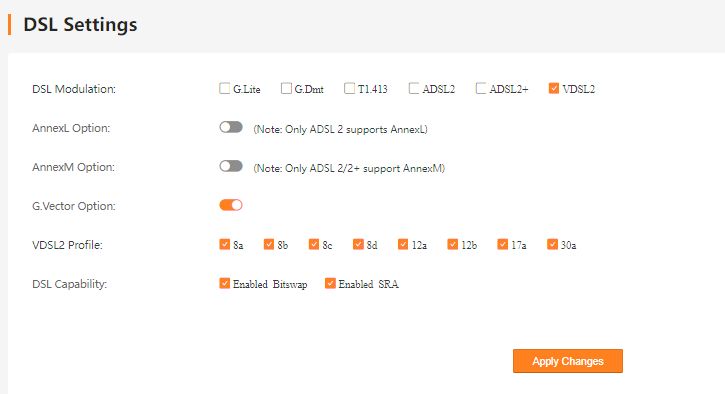The width and height of the screenshot is (725, 394).
Task: Click the Apply Changes button
Action: click(568, 361)
